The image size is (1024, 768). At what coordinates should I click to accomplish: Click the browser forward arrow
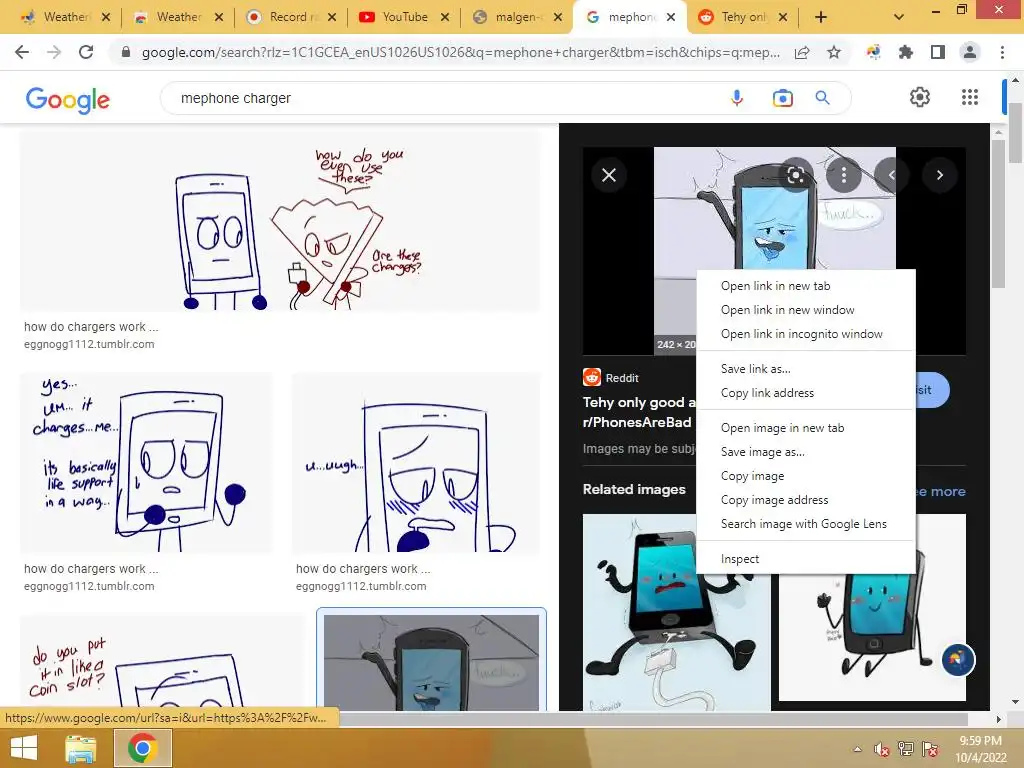pyautogui.click(x=54, y=52)
